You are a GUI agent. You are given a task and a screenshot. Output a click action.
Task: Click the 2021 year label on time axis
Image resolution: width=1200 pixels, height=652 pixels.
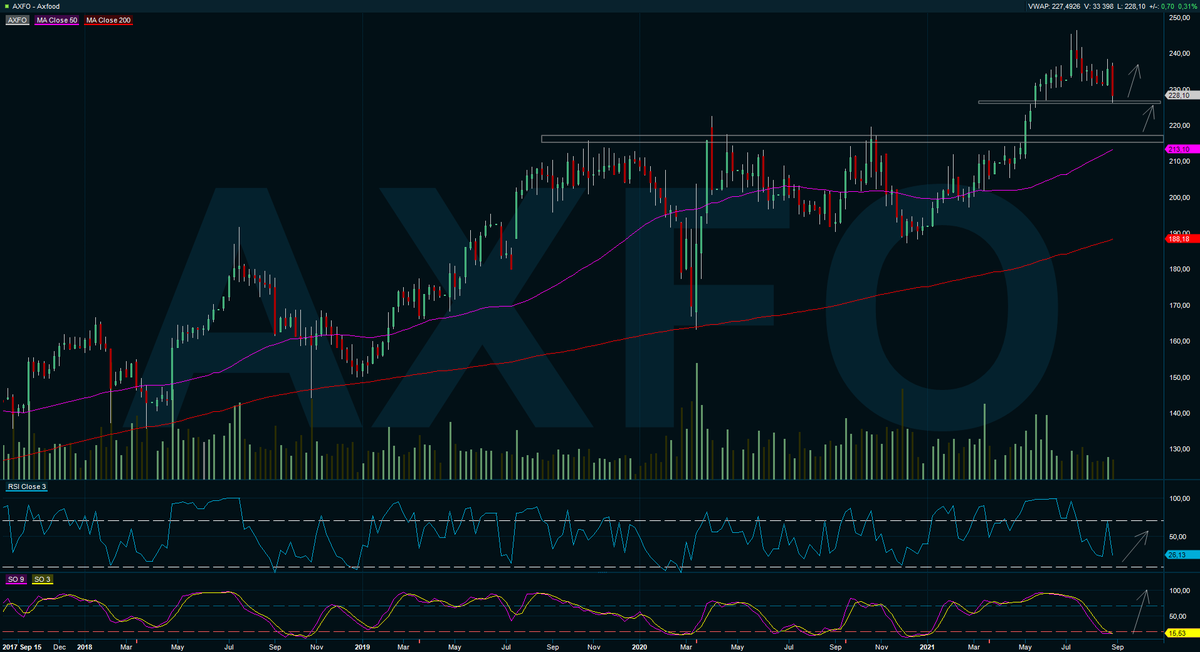point(927,647)
